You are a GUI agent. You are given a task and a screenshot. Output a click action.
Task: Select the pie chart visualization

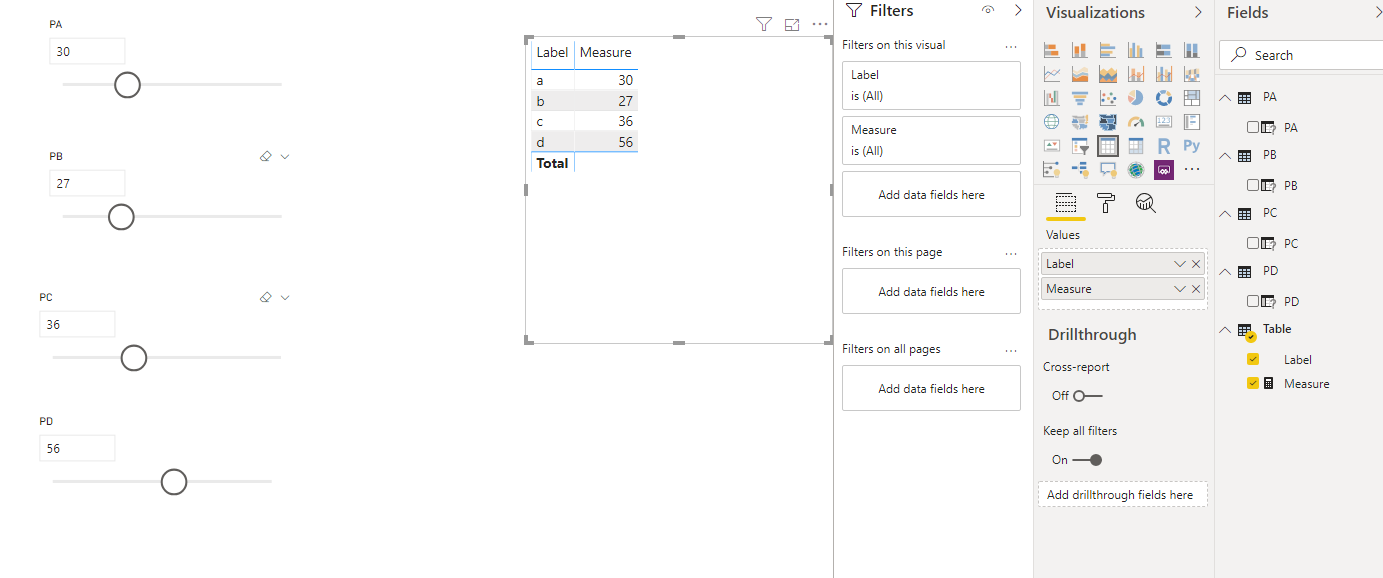click(1135, 98)
